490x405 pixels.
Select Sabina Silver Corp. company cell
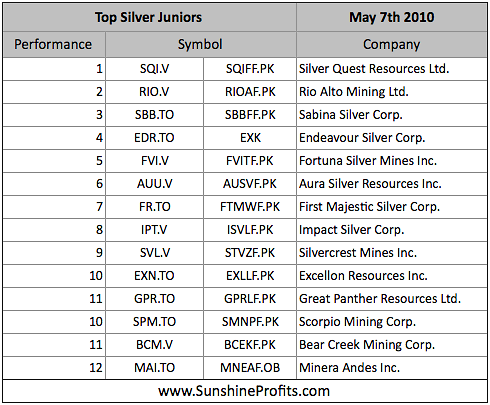pos(392,115)
